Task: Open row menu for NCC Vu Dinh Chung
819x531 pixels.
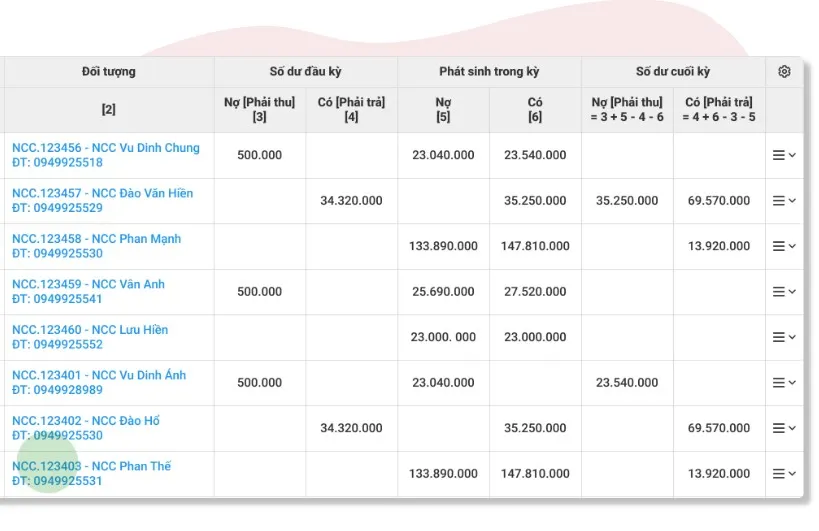Action: pyautogui.click(x=784, y=155)
